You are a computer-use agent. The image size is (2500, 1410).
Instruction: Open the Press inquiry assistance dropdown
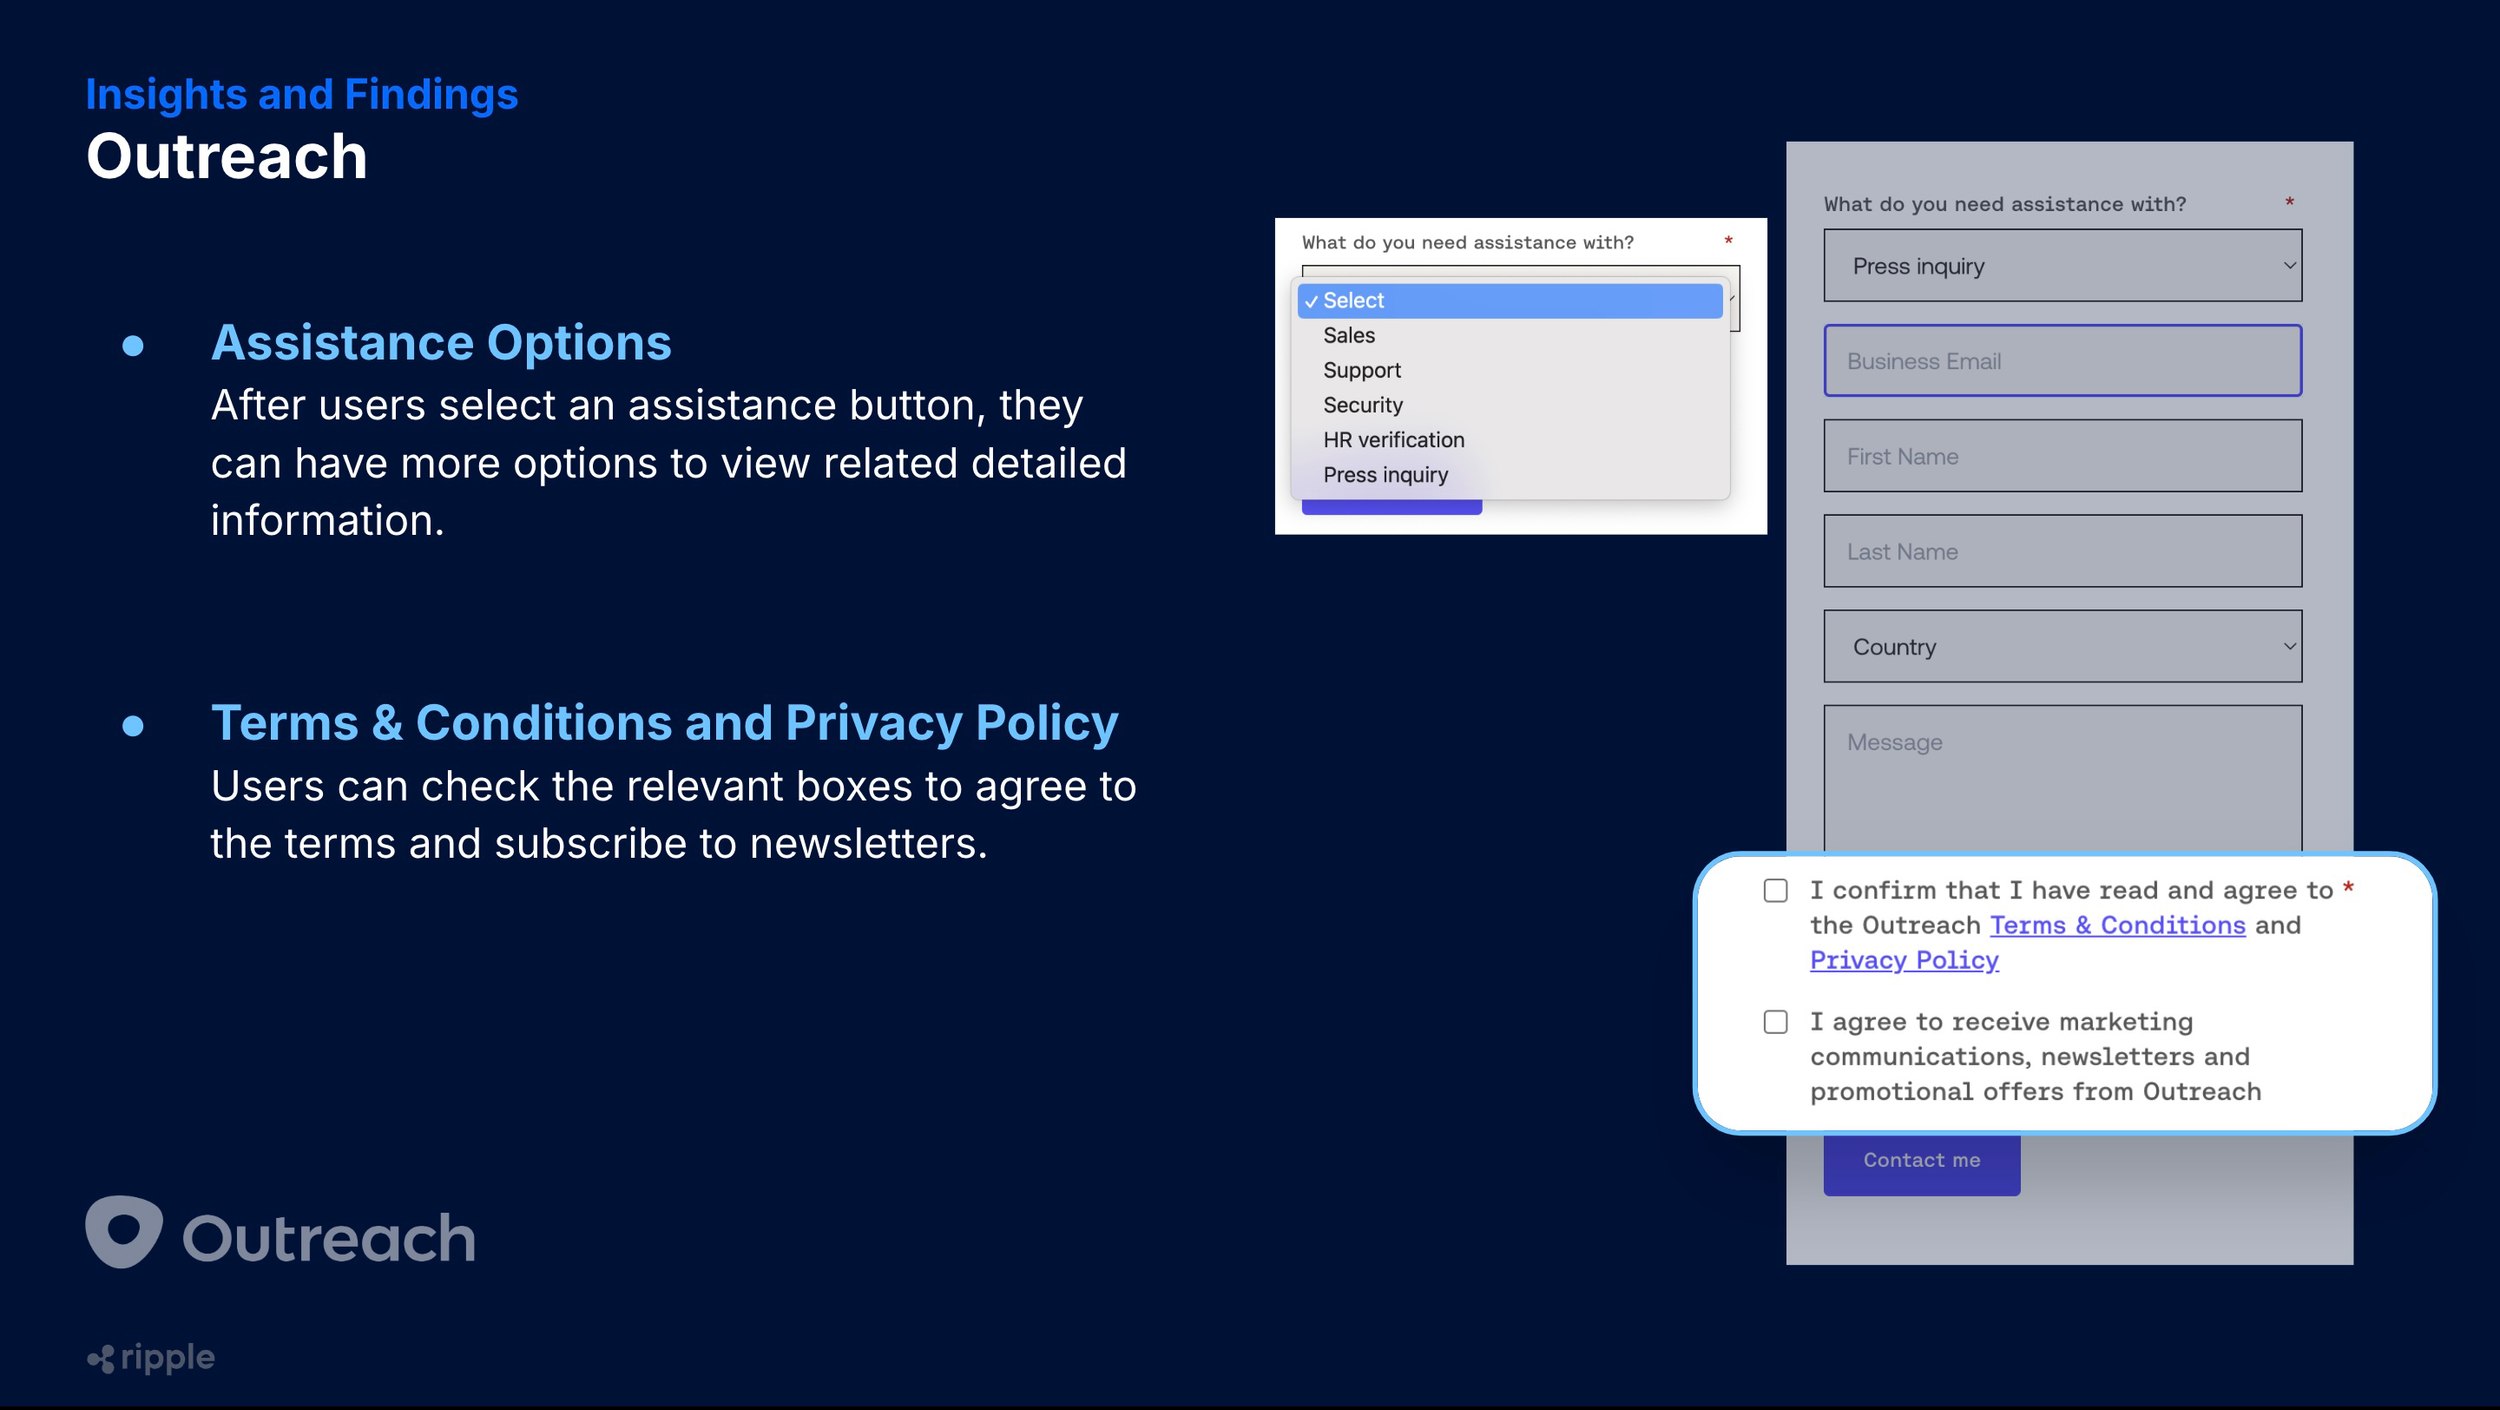(x=2062, y=266)
